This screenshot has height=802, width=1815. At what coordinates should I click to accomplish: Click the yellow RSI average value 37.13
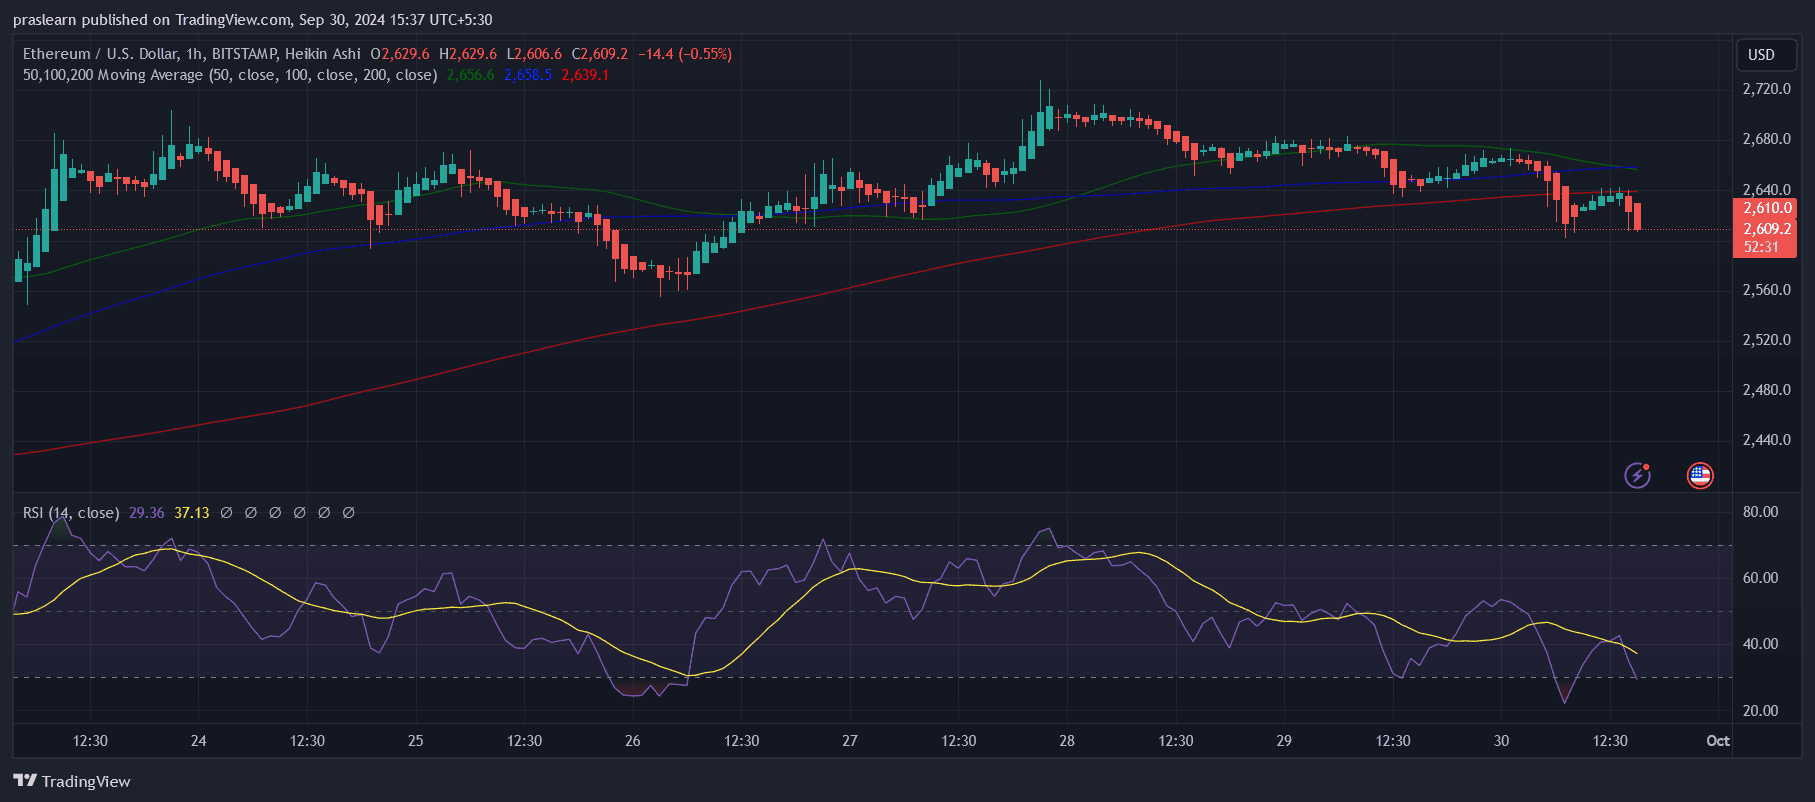[x=191, y=513]
